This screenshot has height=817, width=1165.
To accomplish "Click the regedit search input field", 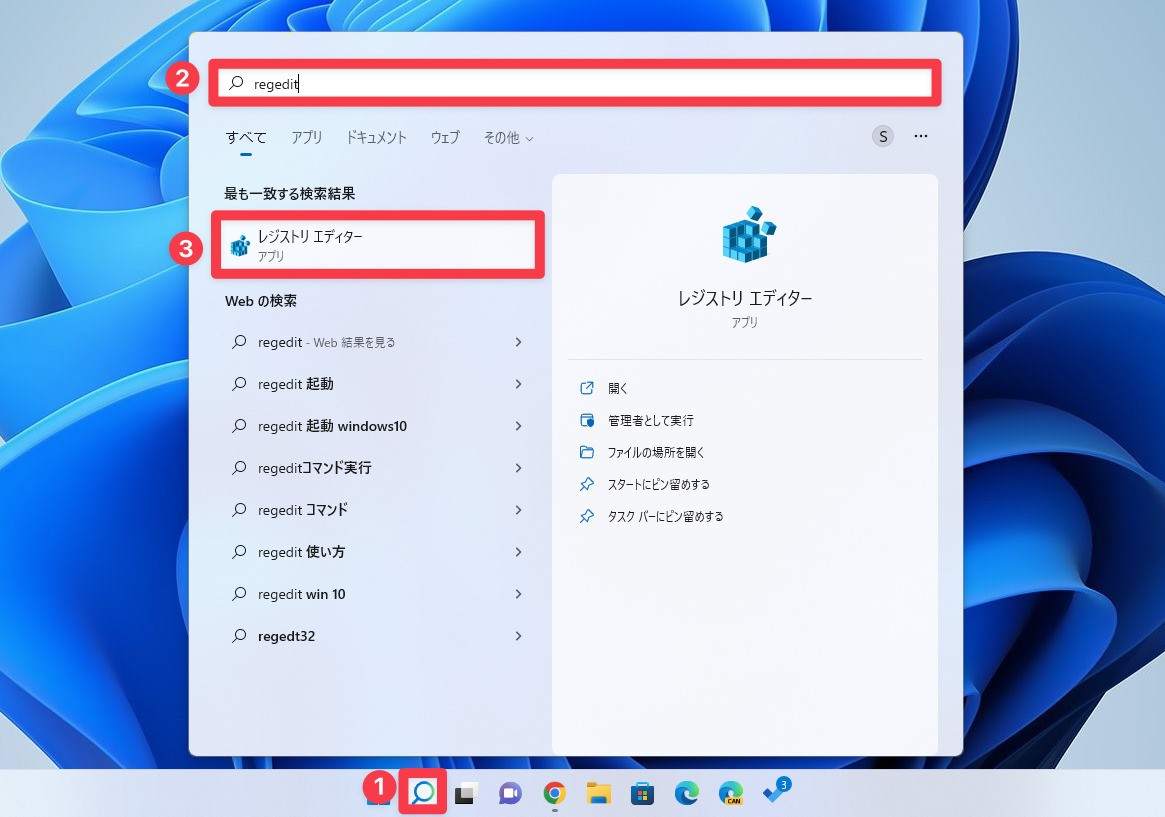I will click(575, 83).
